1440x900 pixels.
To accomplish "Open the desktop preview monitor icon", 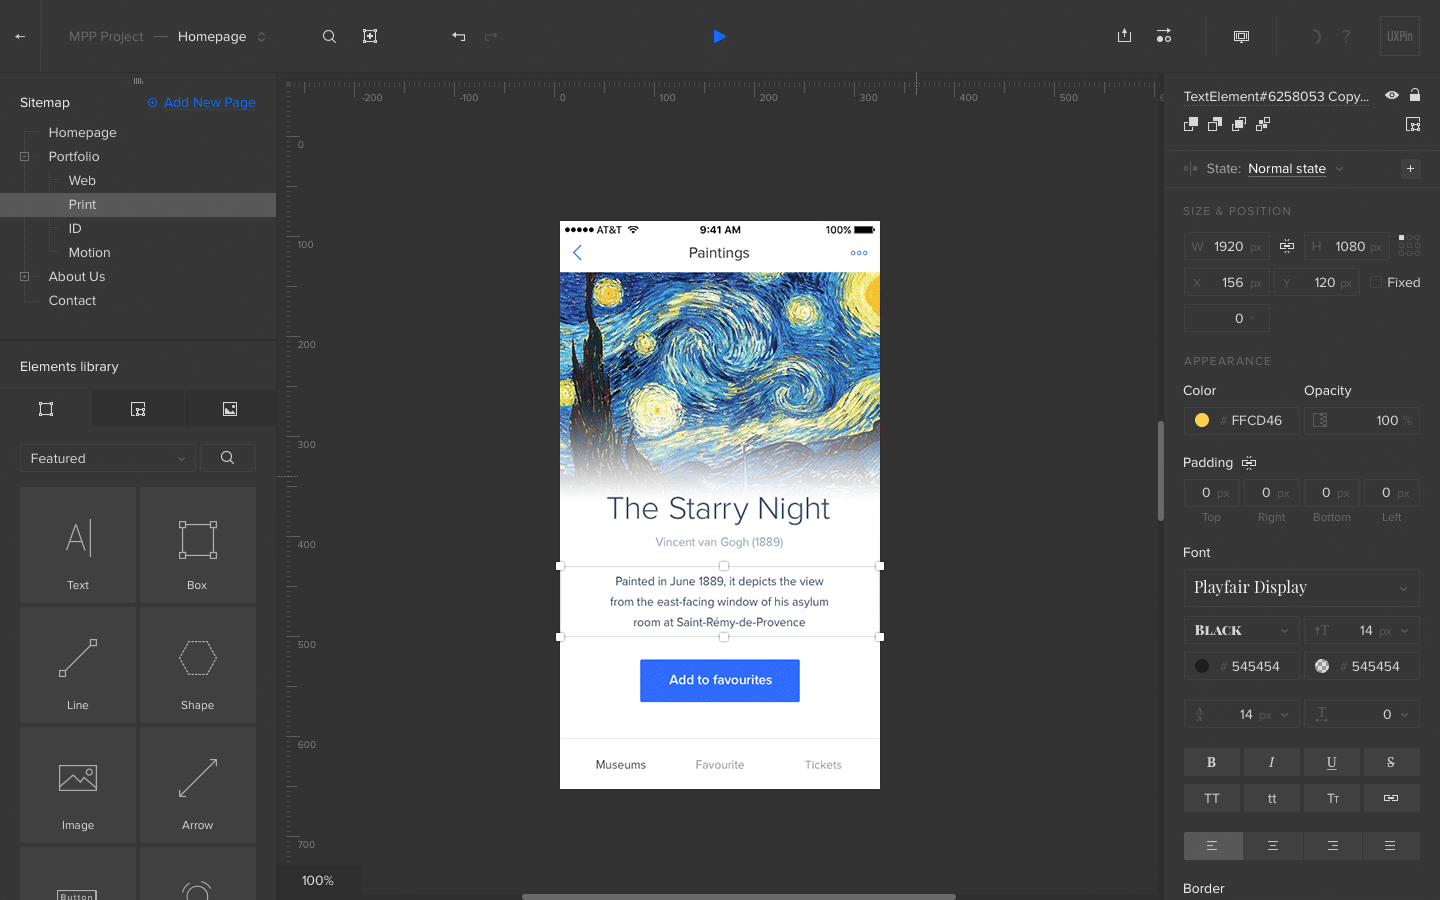I will 1240,36.
